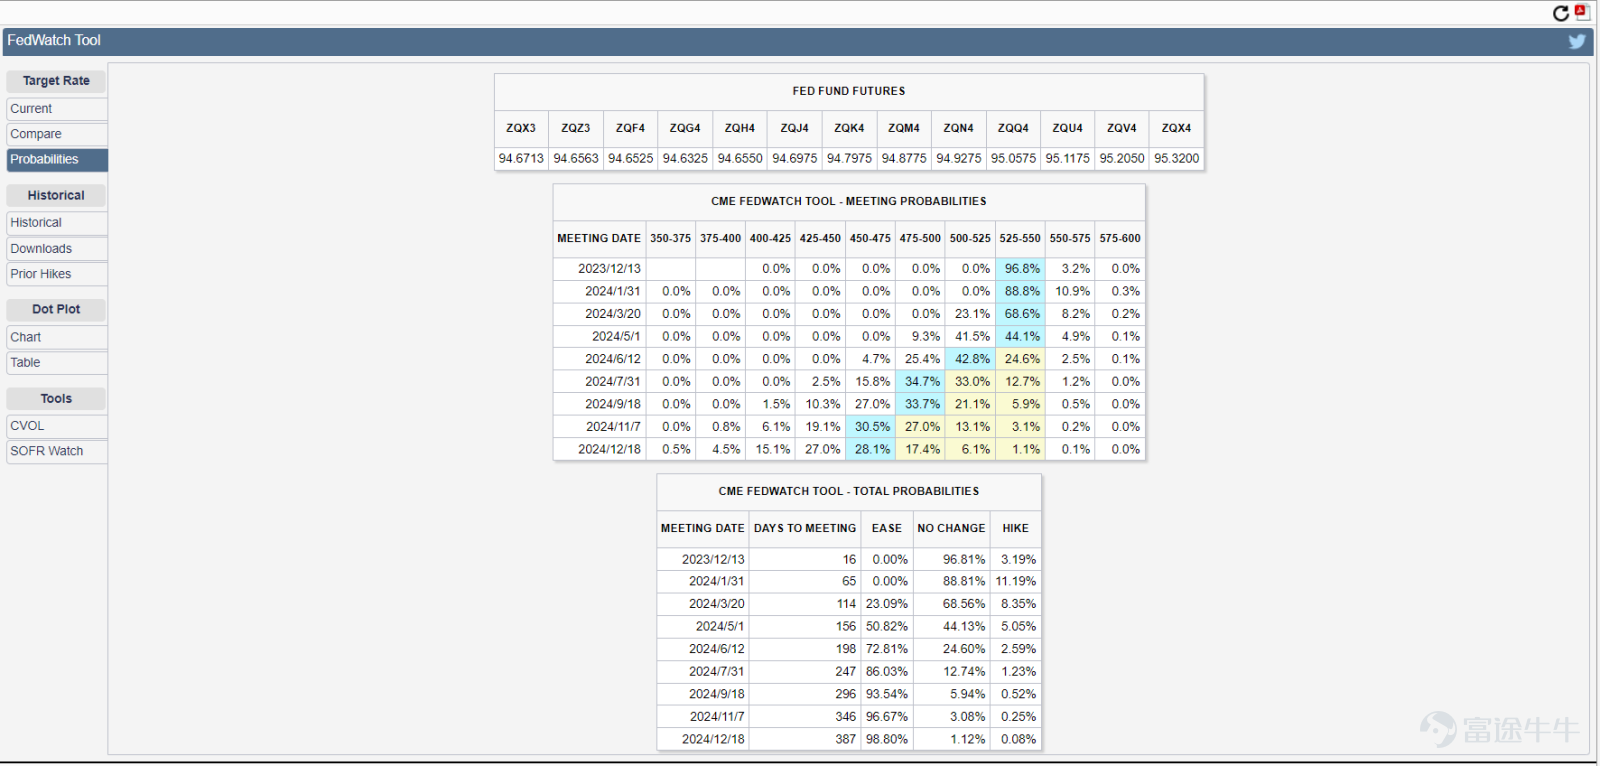The width and height of the screenshot is (1600, 766).
Task: Open the Current target rate view
Action: [57, 109]
